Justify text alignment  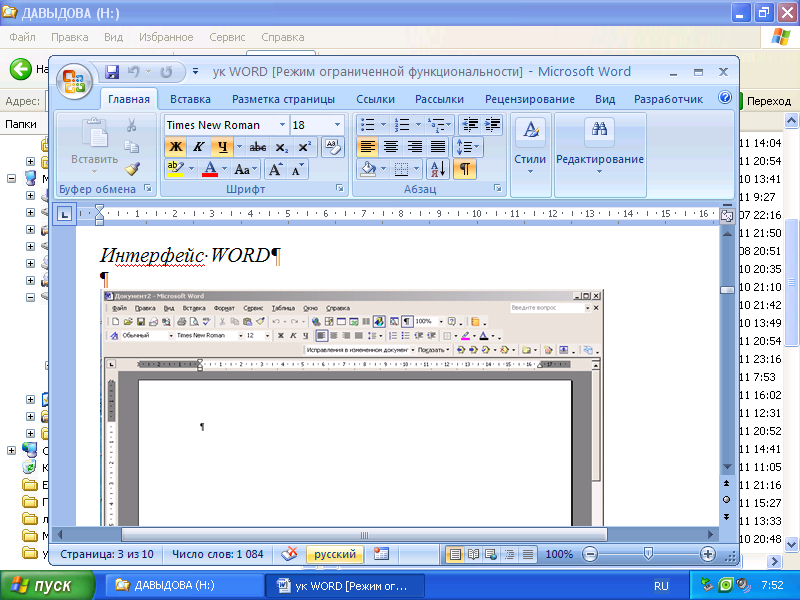438,147
